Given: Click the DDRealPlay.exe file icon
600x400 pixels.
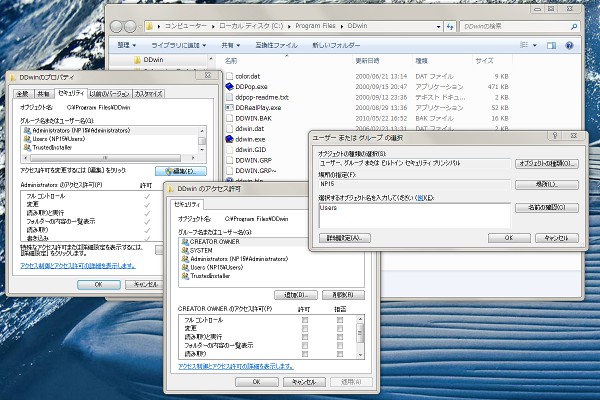Looking at the screenshot, I should (230, 108).
